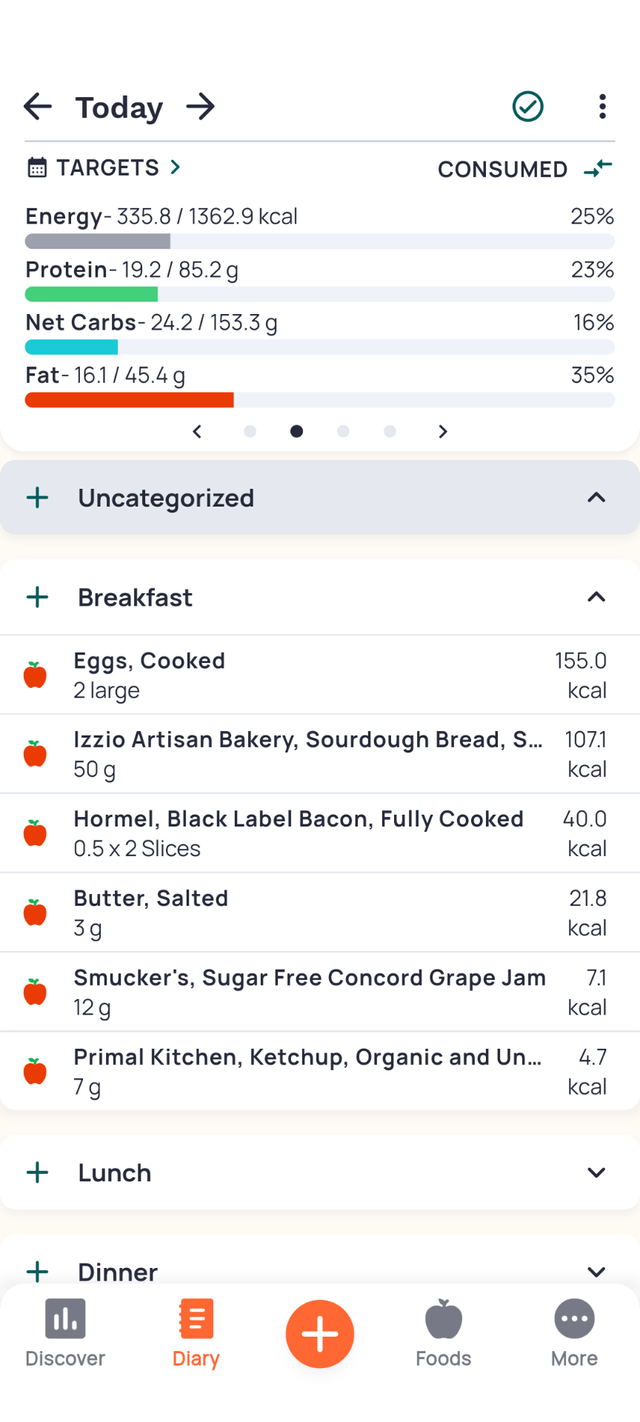Screen dimensions: 640x1422
Task: Select the third summary page dot
Action: point(343,431)
